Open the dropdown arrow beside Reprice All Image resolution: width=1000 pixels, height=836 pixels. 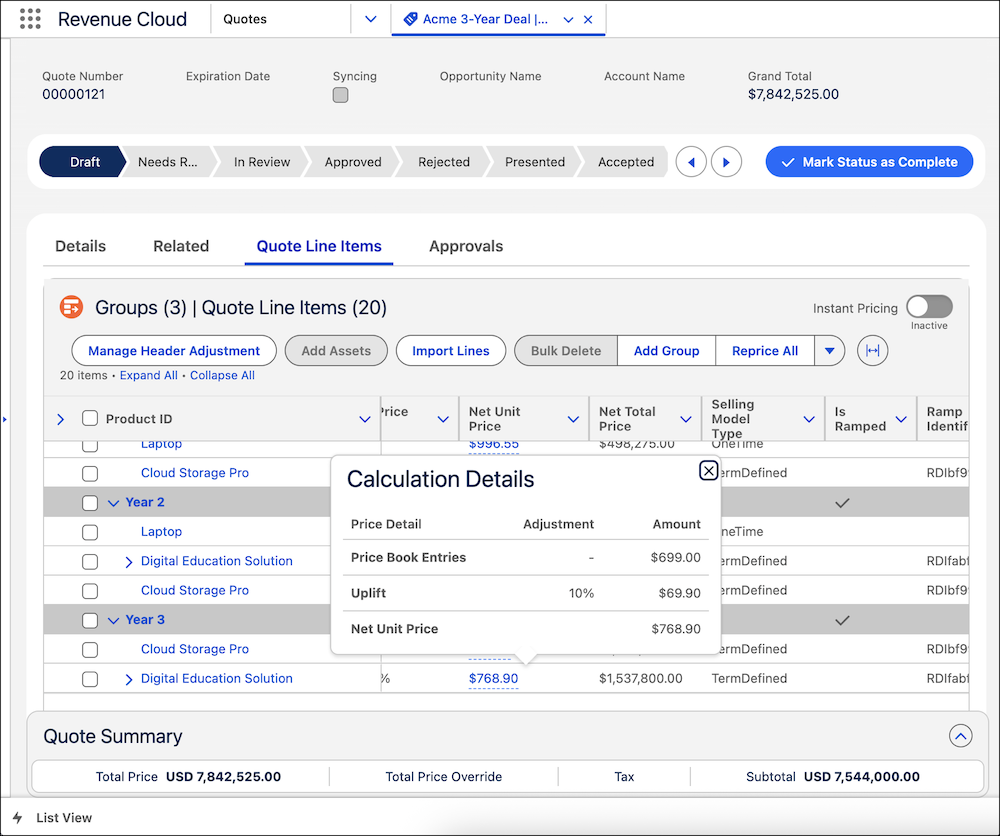[829, 351]
